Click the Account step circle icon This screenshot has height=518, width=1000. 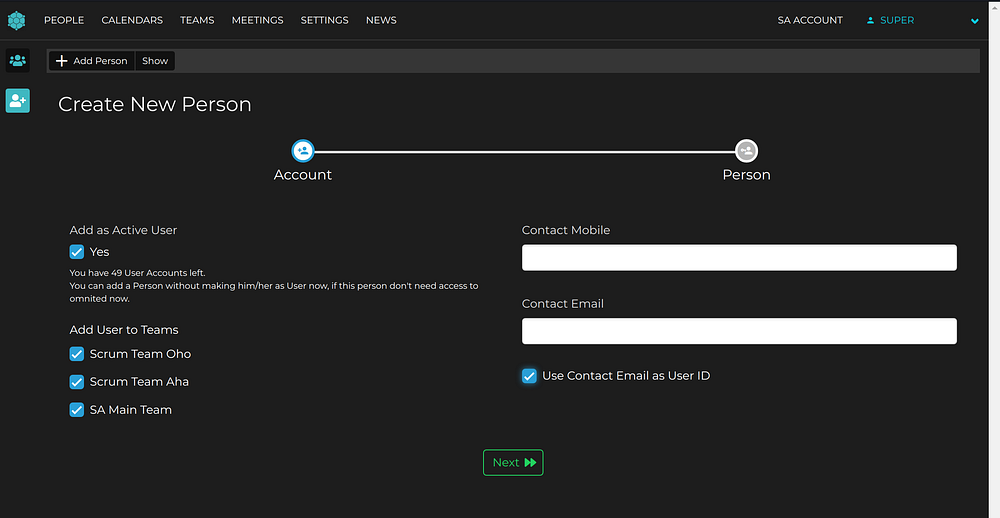pos(303,151)
